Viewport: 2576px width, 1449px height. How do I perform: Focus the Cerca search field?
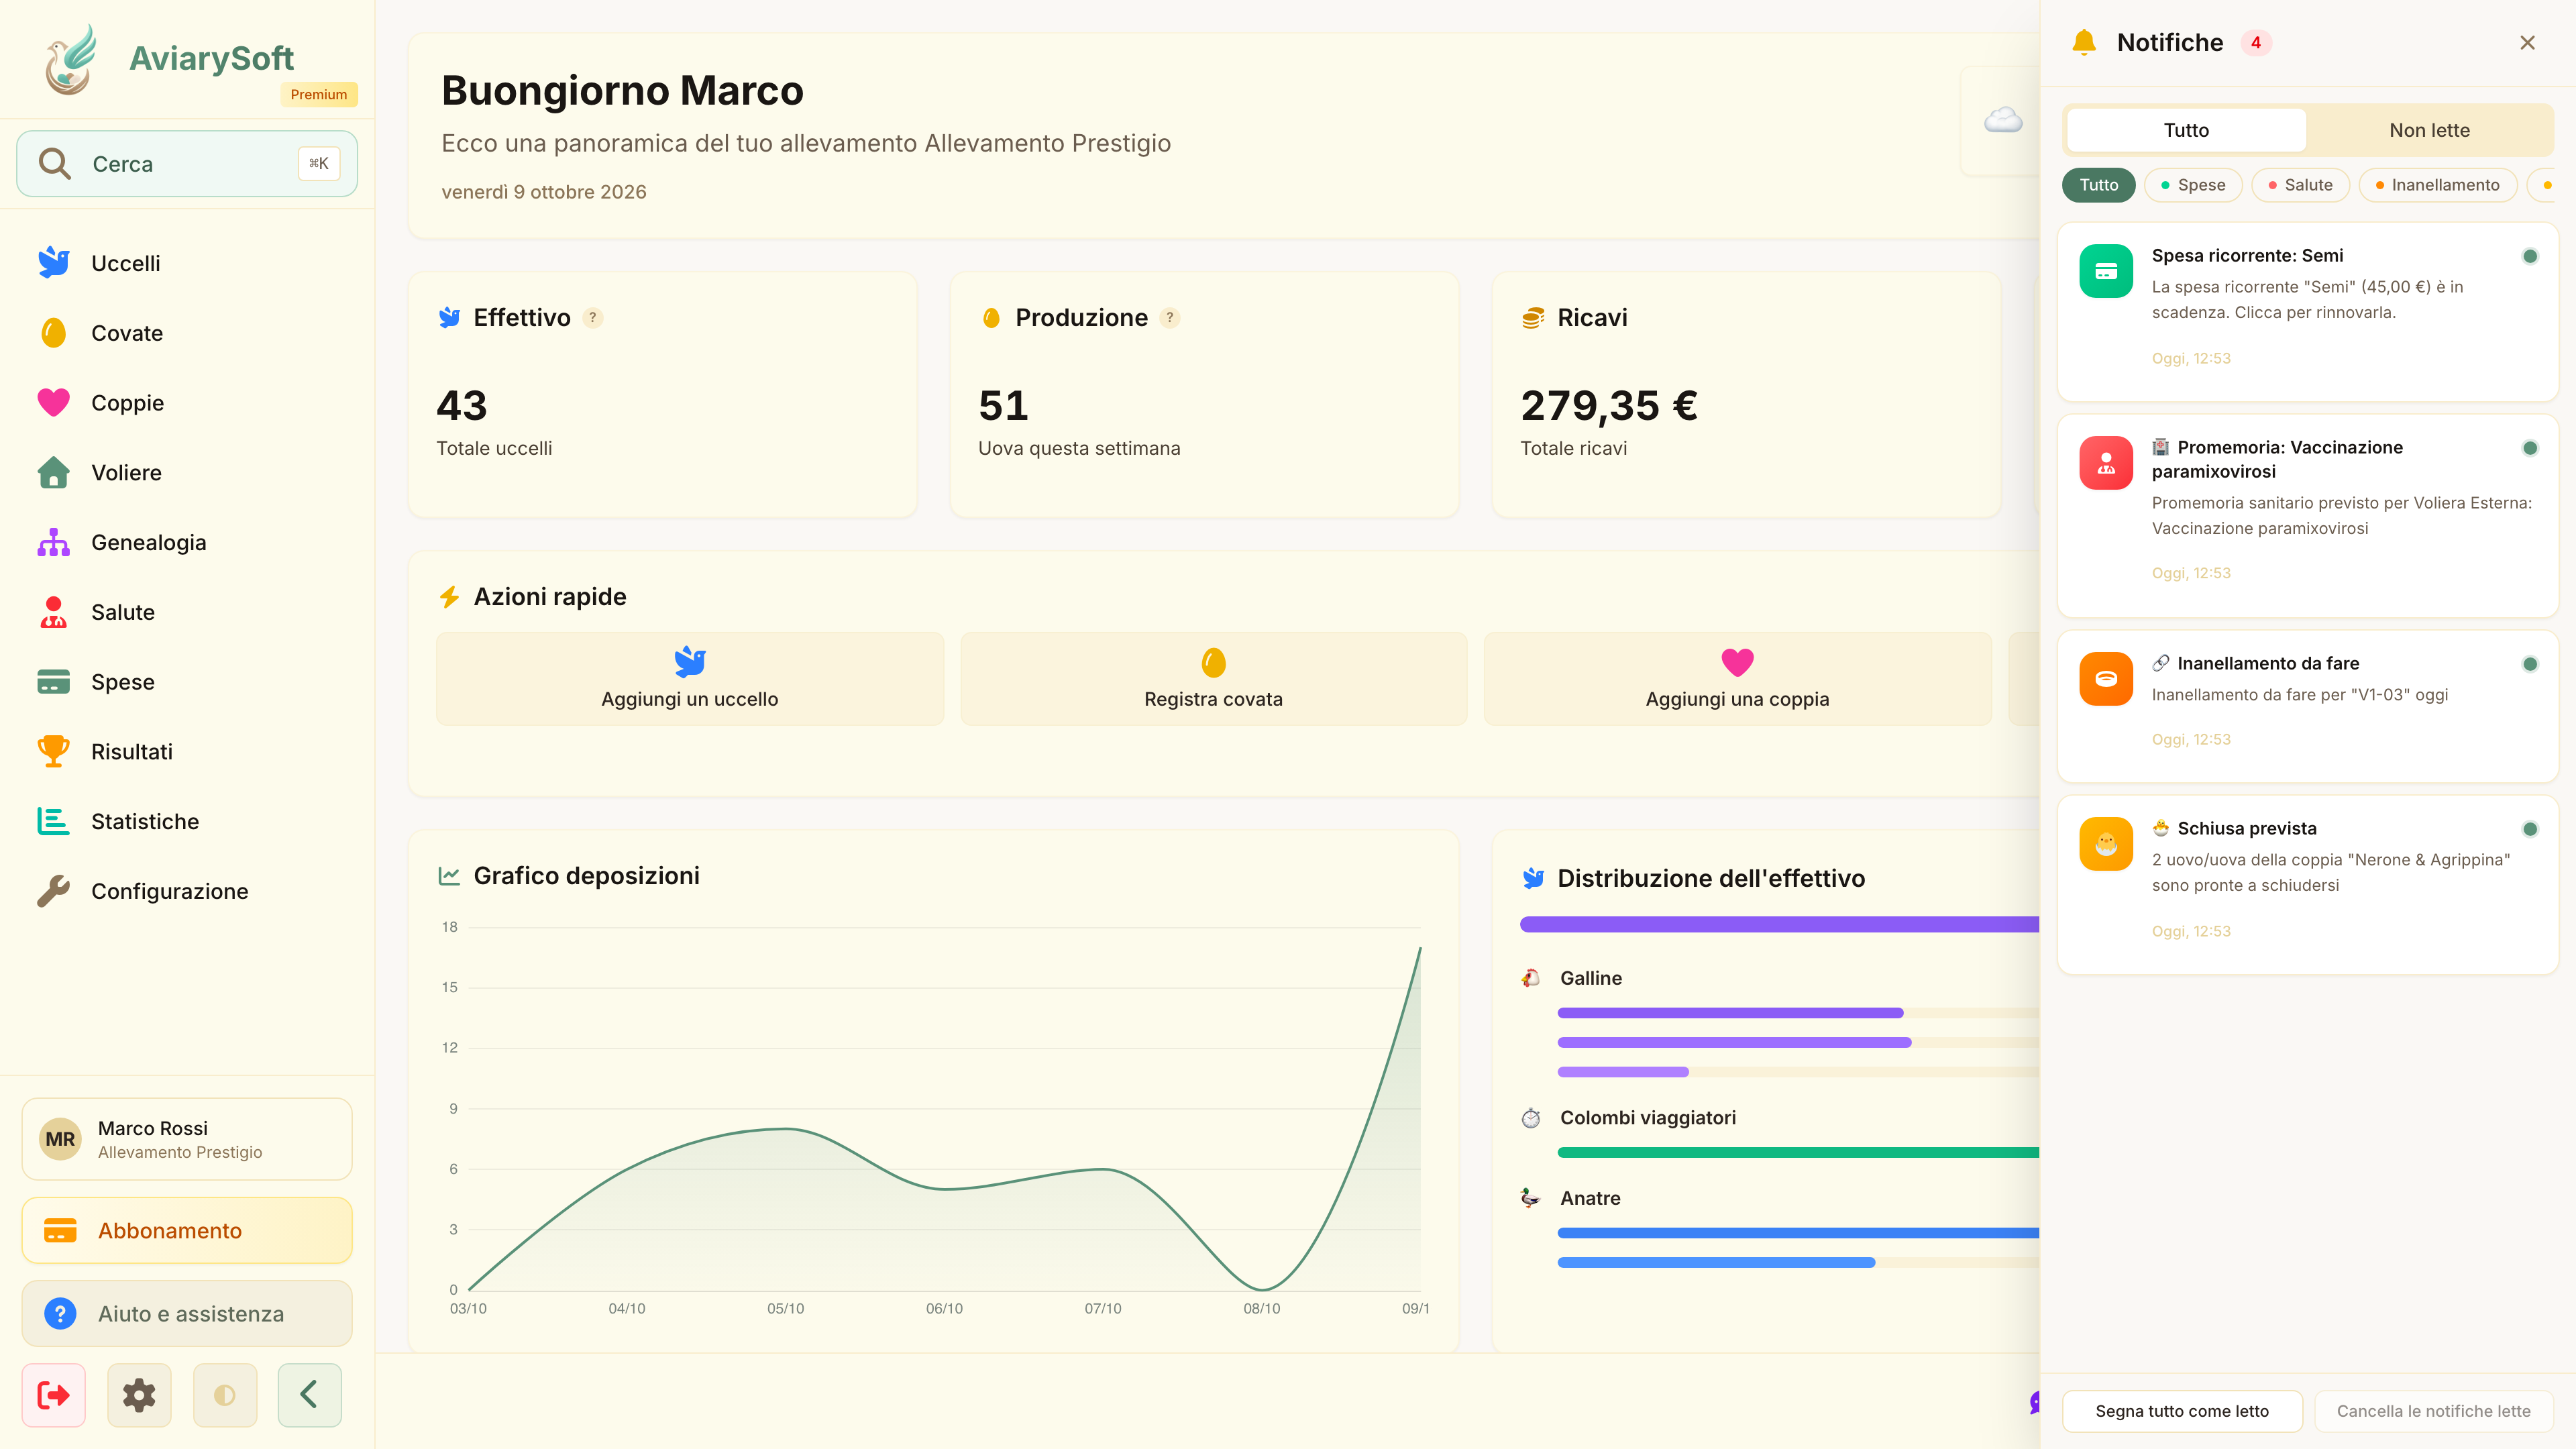pos(187,164)
